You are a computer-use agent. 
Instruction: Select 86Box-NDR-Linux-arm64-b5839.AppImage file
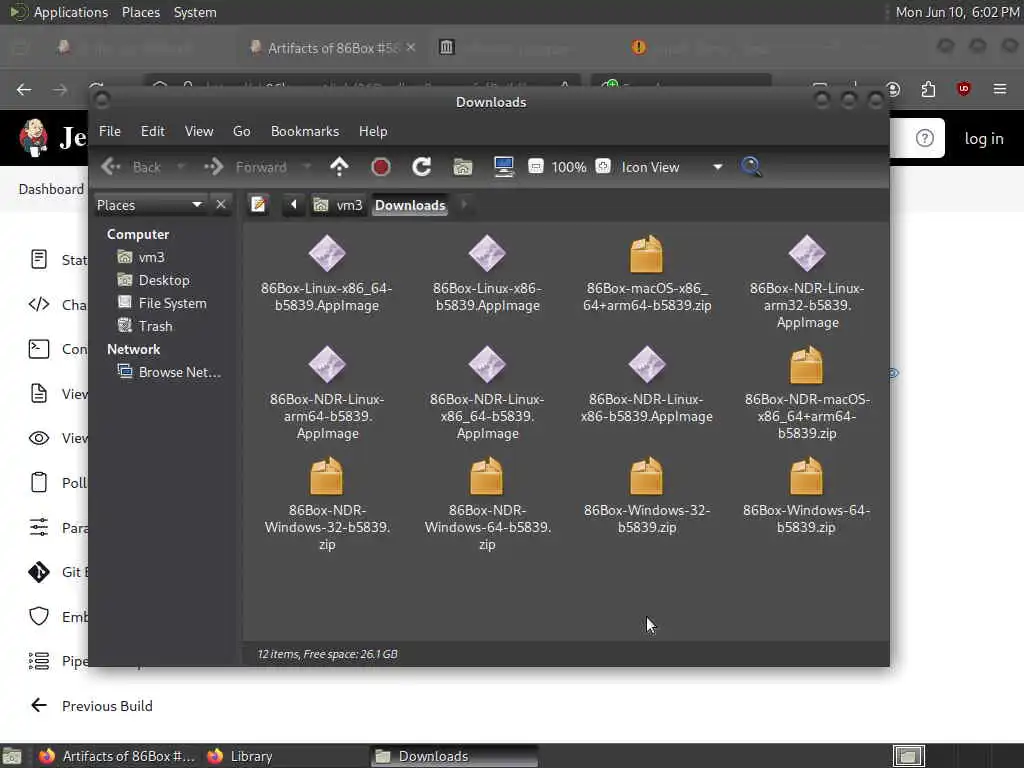pyautogui.click(x=327, y=392)
